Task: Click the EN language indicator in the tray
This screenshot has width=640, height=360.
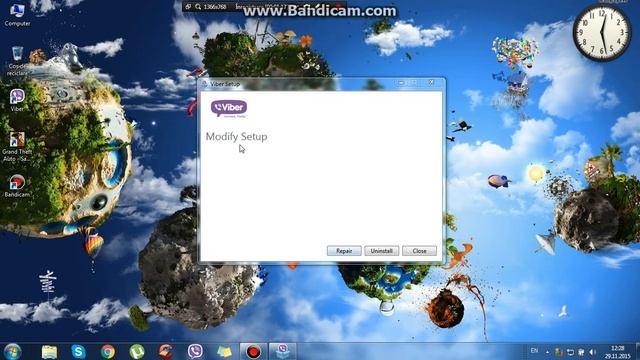Action: click(x=534, y=351)
